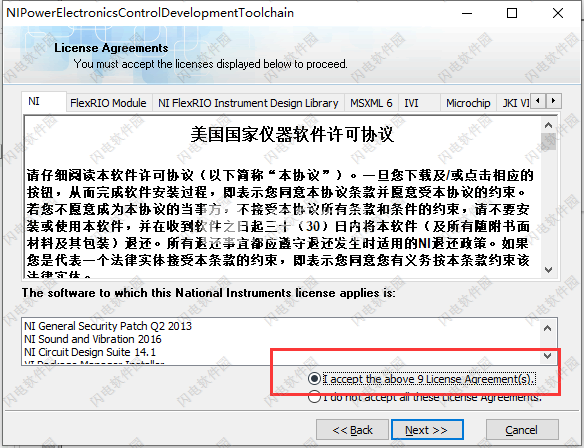Open the FlexRIO Module tab

pyautogui.click(x=108, y=103)
